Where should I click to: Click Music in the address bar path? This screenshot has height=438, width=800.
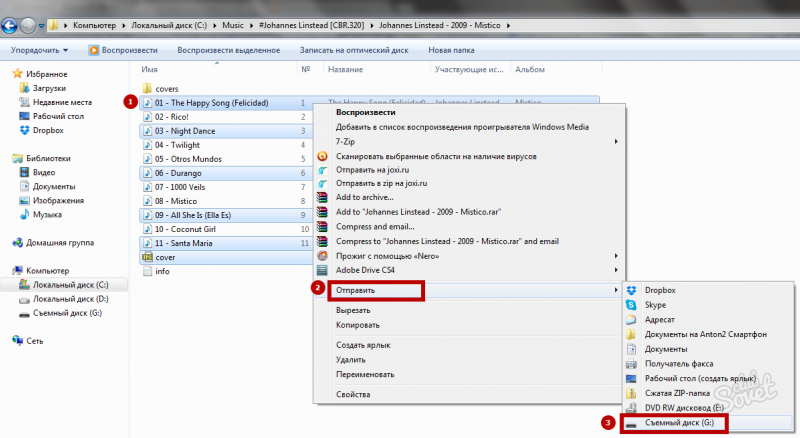click(233, 25)
